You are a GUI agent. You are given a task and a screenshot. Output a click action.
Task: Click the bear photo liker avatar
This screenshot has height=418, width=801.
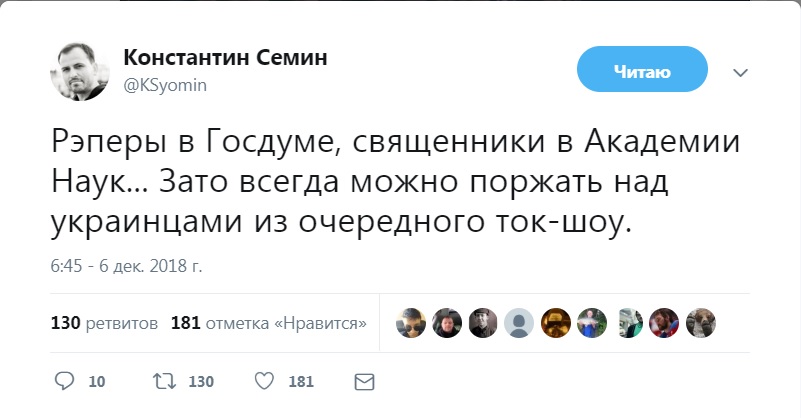tap(701, 322)
